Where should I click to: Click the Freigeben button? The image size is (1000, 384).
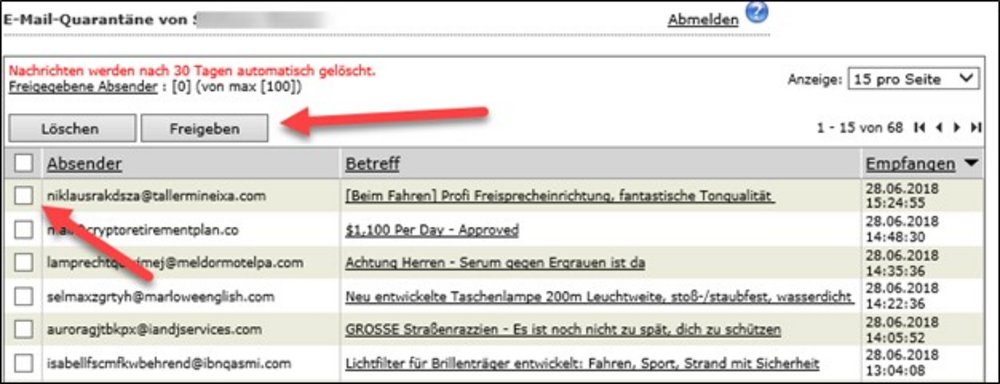click(x=204, y=128)
